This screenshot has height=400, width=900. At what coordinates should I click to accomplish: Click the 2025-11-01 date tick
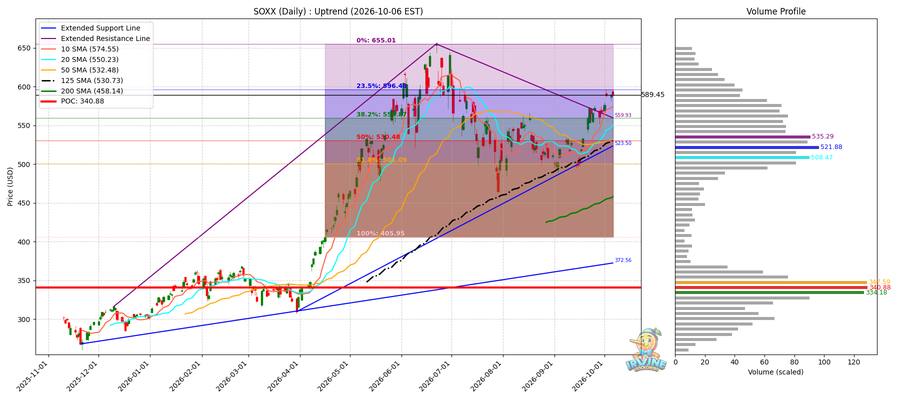pos(34,375)
